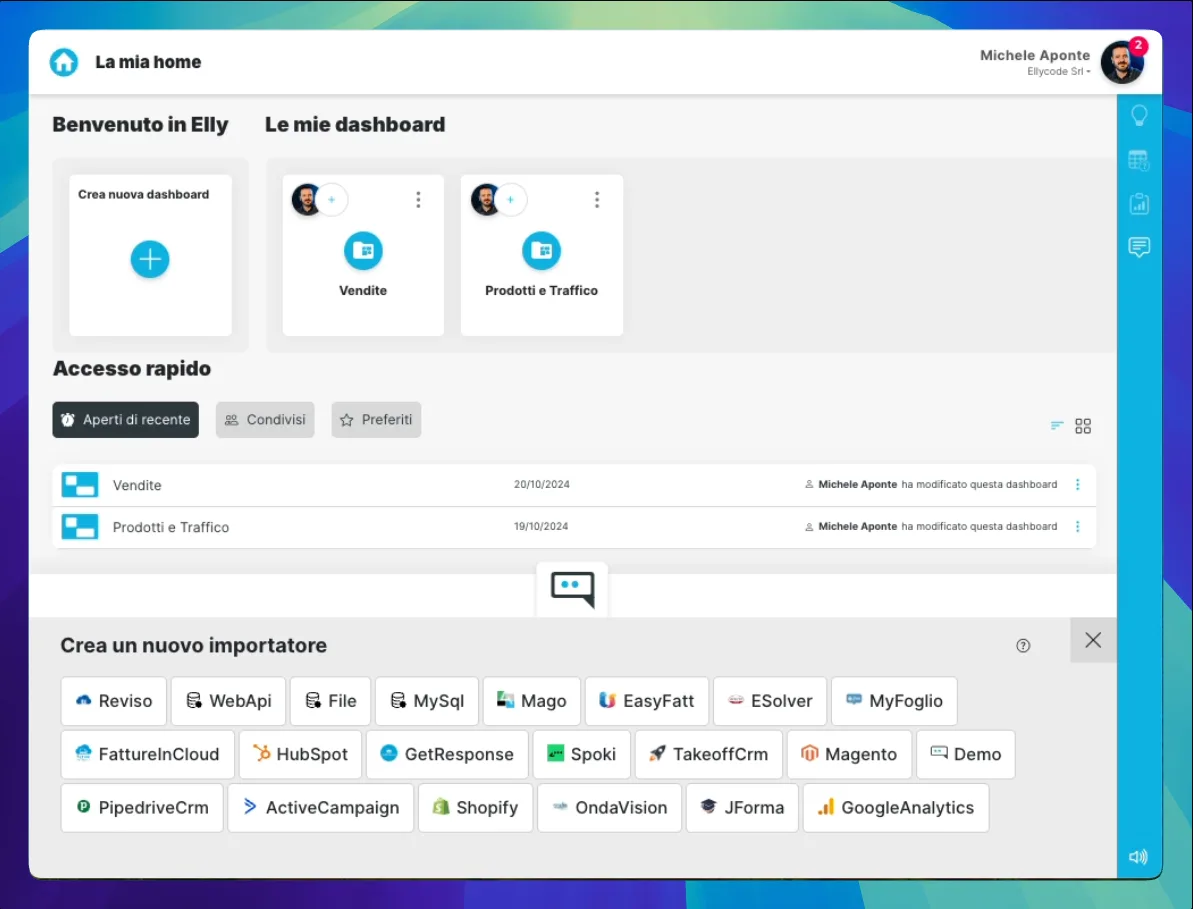
Task: Click Vendite row dashboard thumbnail icon
Action: point(80,485)
